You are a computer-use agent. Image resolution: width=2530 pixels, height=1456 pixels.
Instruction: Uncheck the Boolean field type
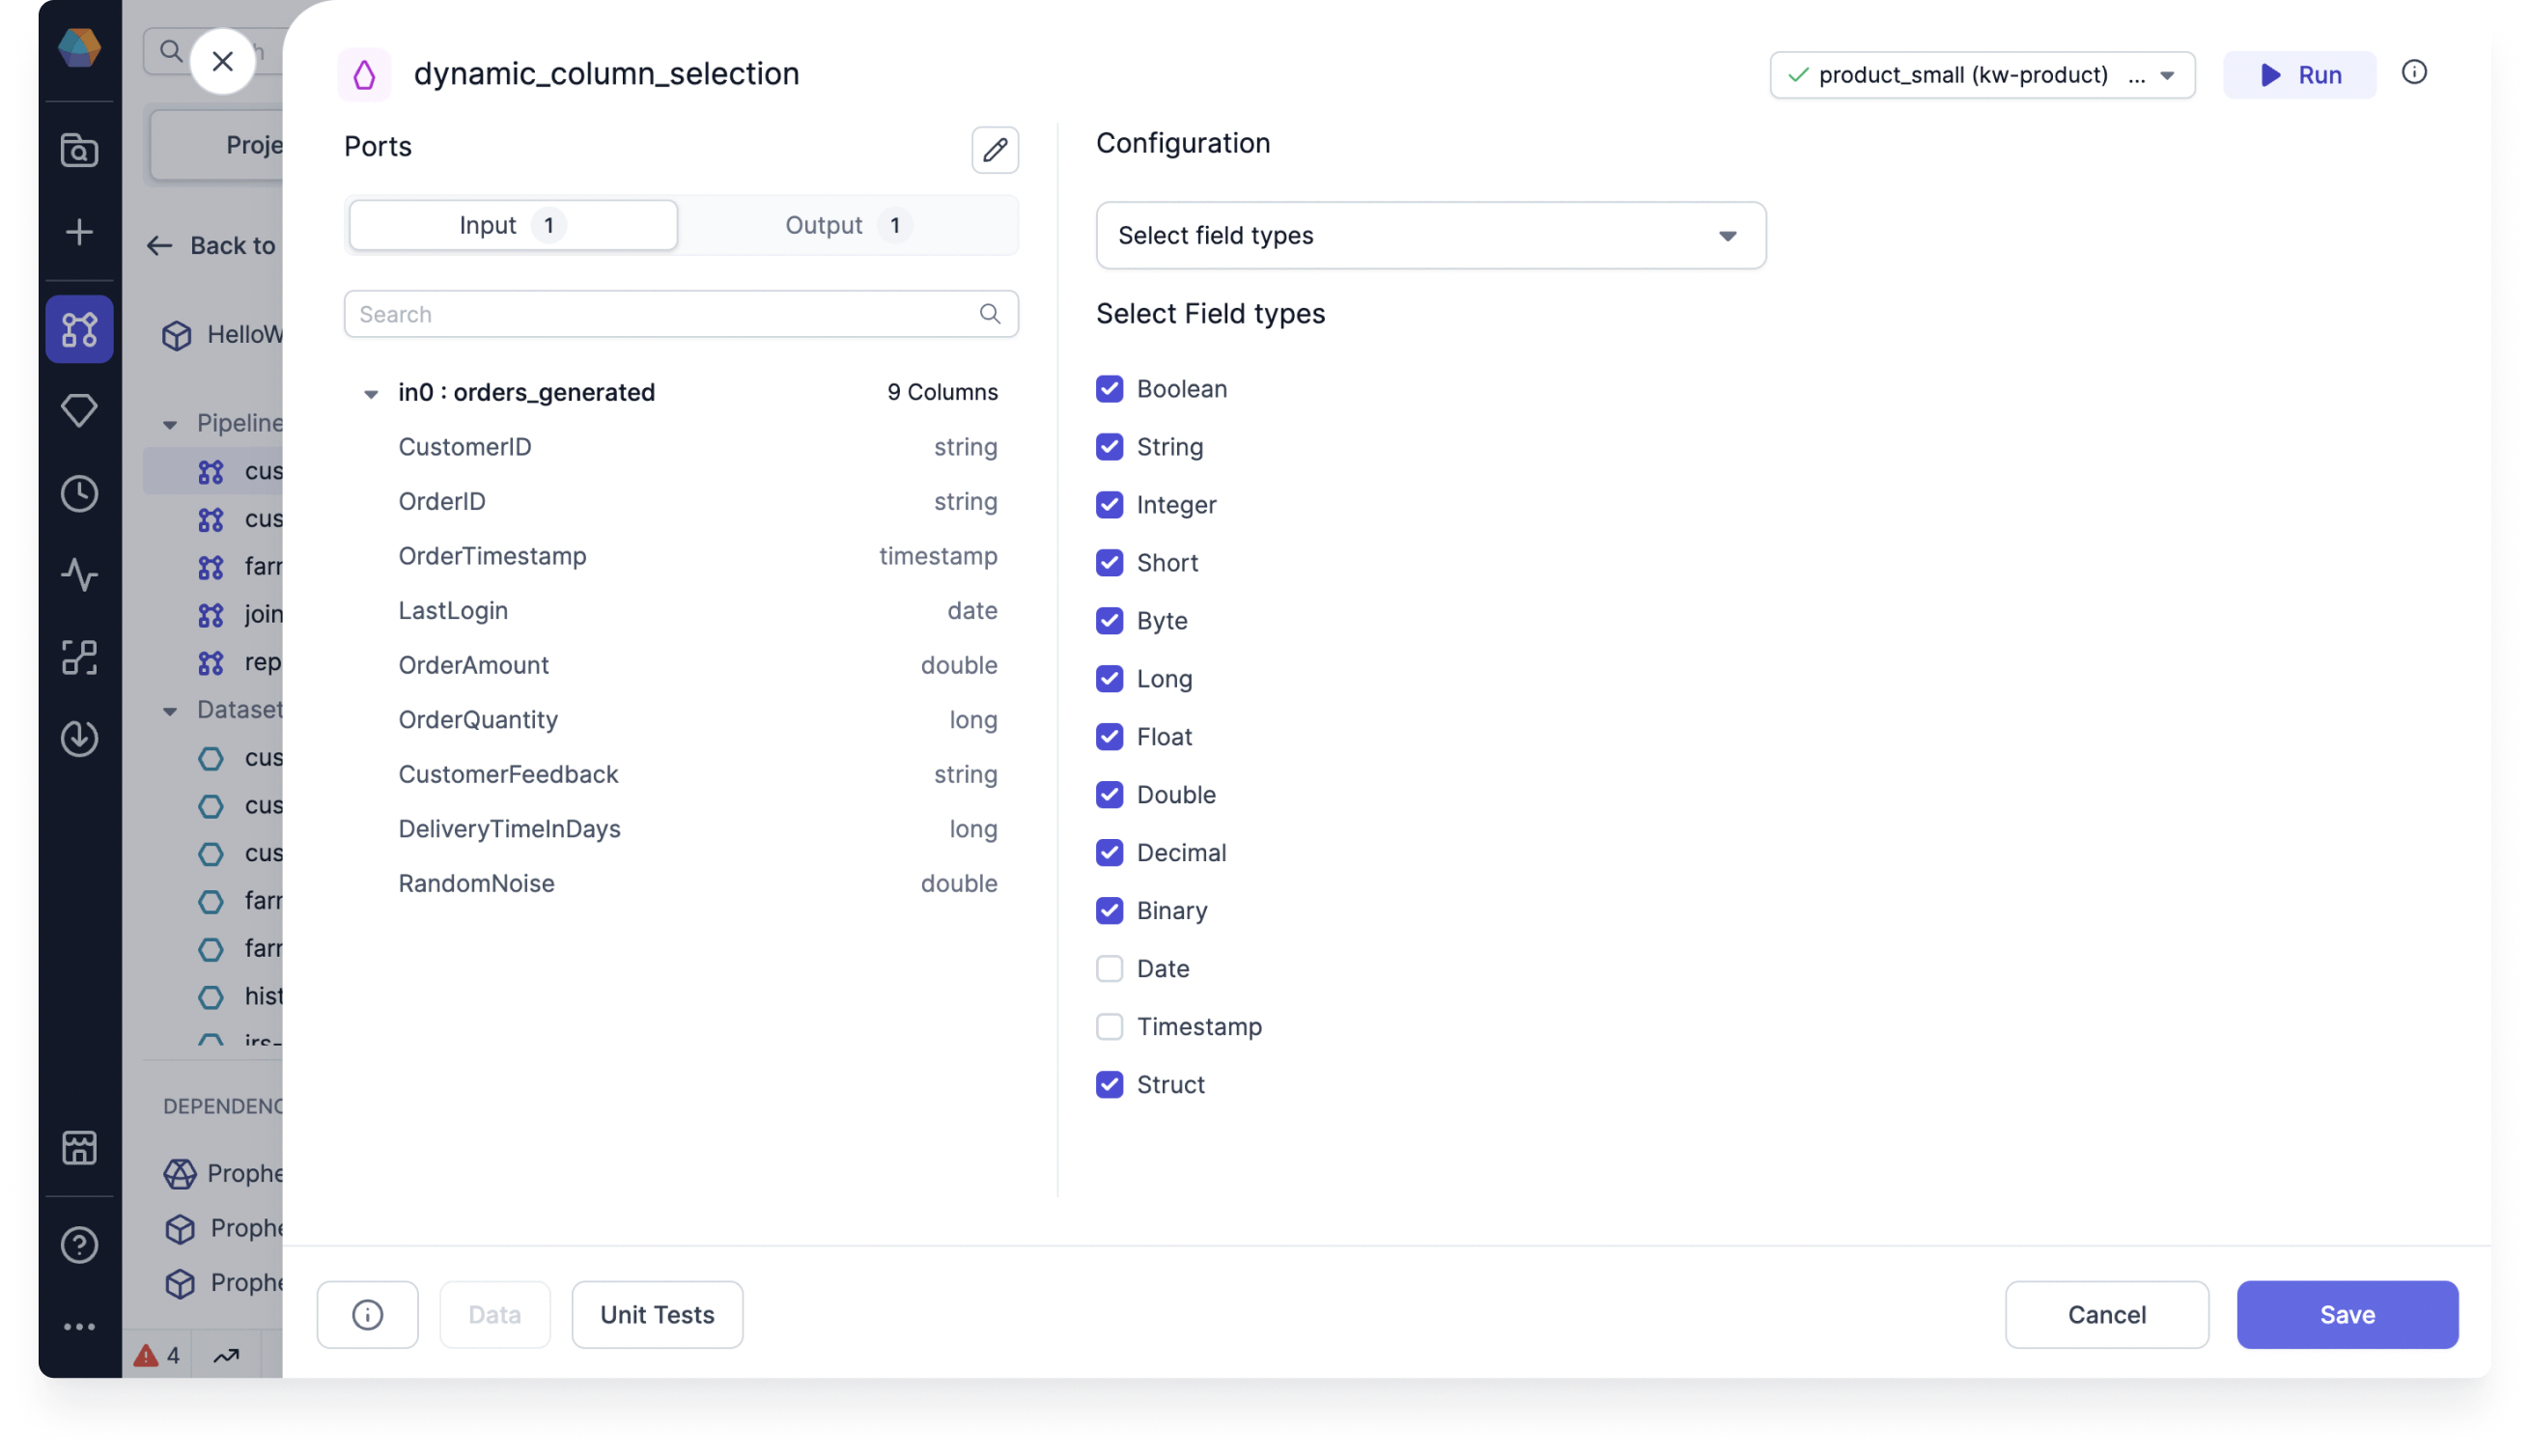[x=1109, y=388]
